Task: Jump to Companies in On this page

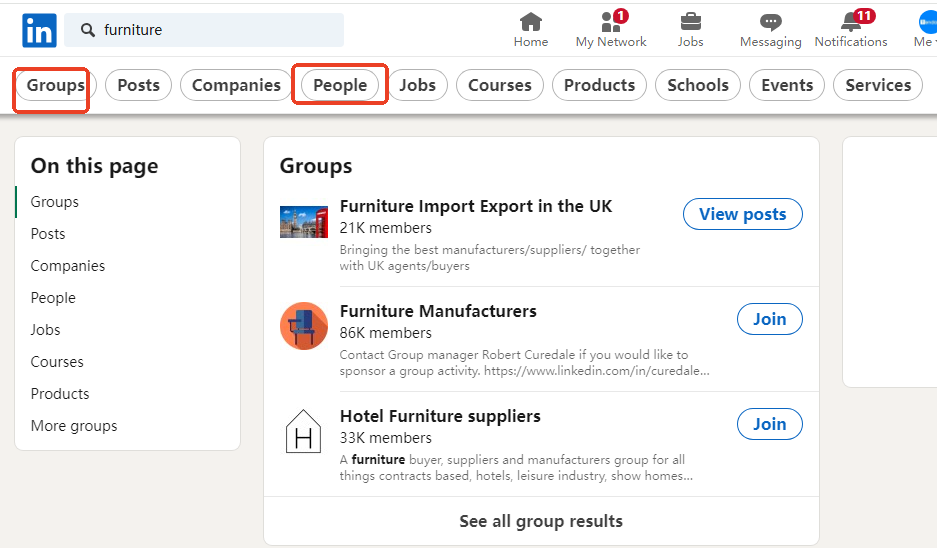Action: tap(68, 266)
